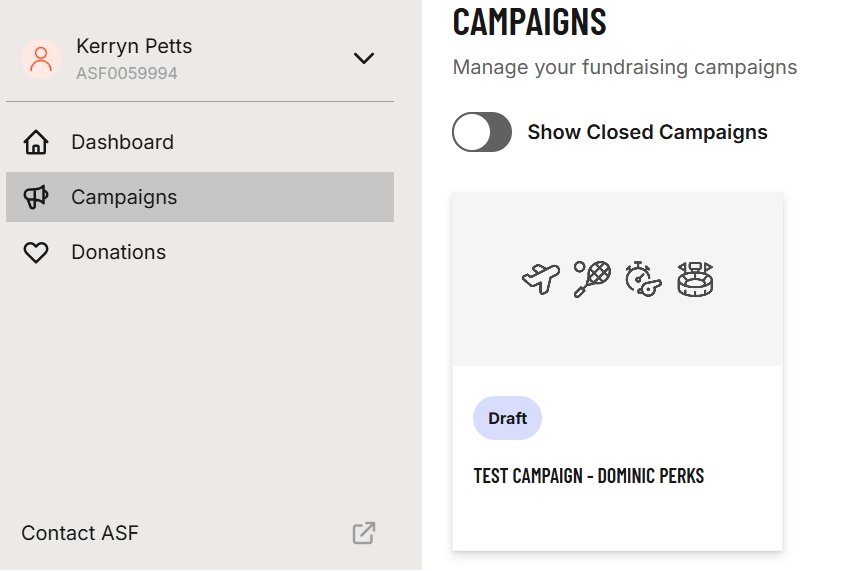Image resolution: width=852 pixels, height=571 pixels.
Task: Go to Donations in the sidebar
Action: 118,252
